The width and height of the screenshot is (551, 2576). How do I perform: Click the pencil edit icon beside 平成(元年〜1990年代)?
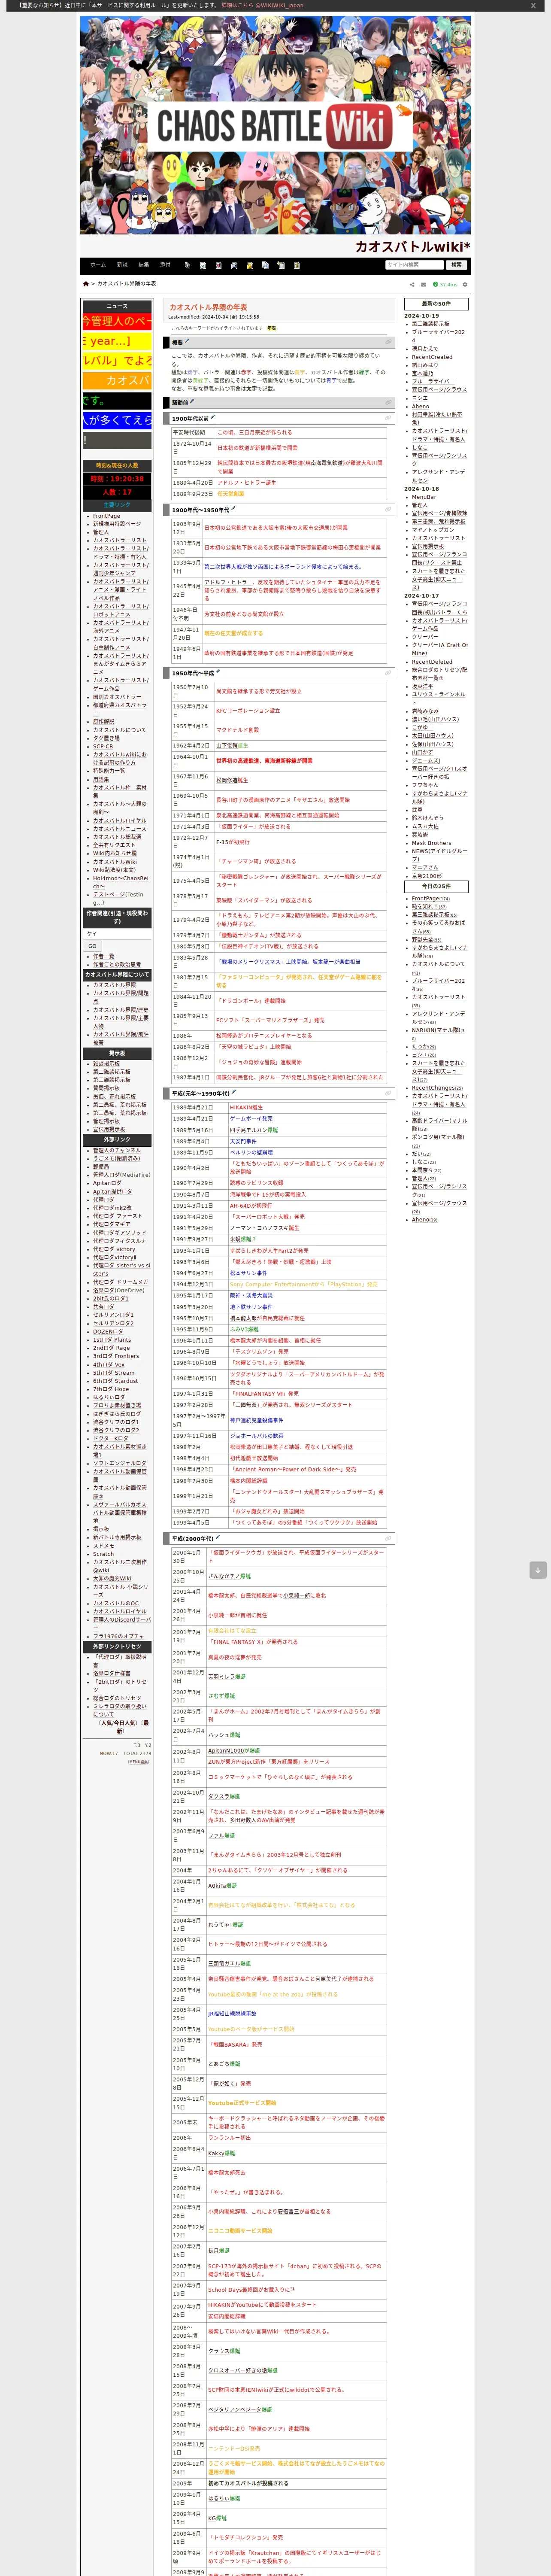(x=233, y=1092)
